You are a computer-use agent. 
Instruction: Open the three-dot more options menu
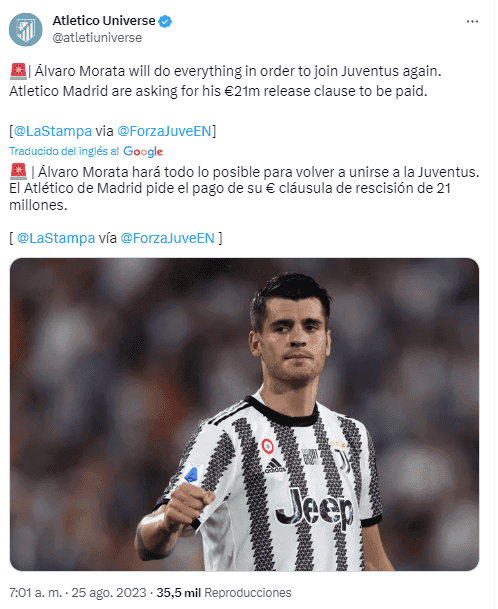click(x=472, y=21)
